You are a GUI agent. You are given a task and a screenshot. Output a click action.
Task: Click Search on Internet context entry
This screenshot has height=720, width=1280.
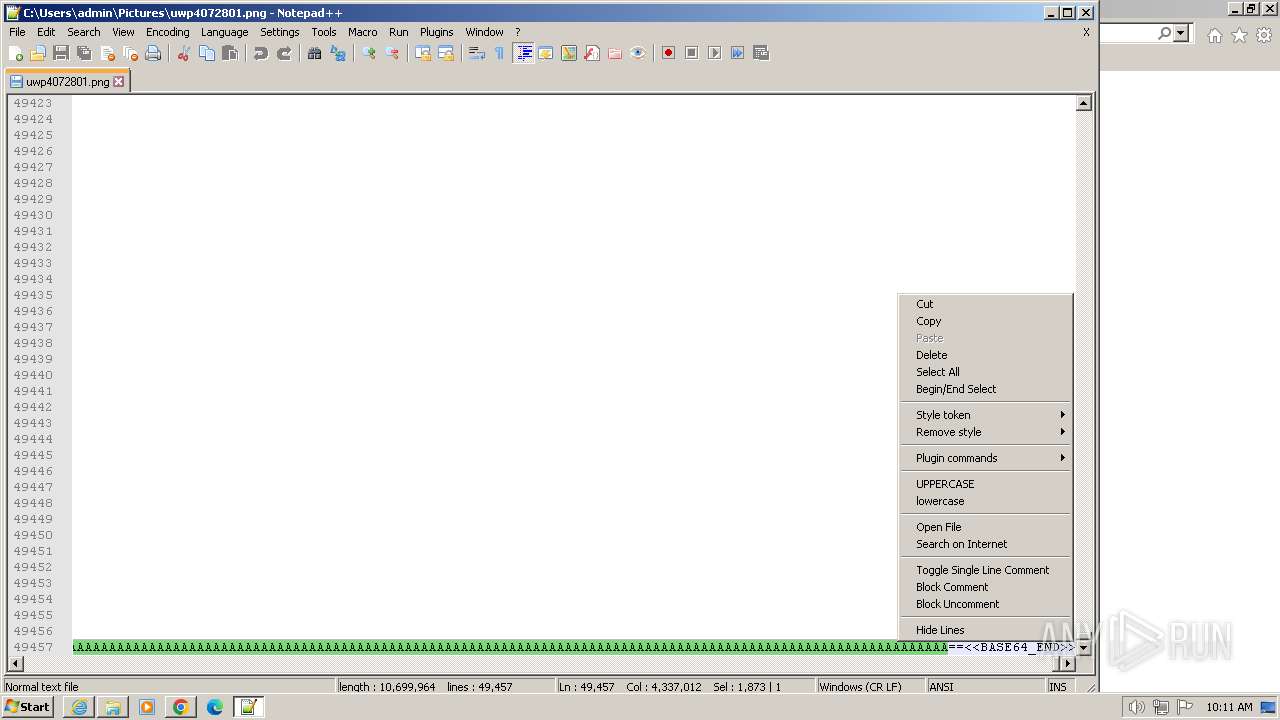coord(985,544)
